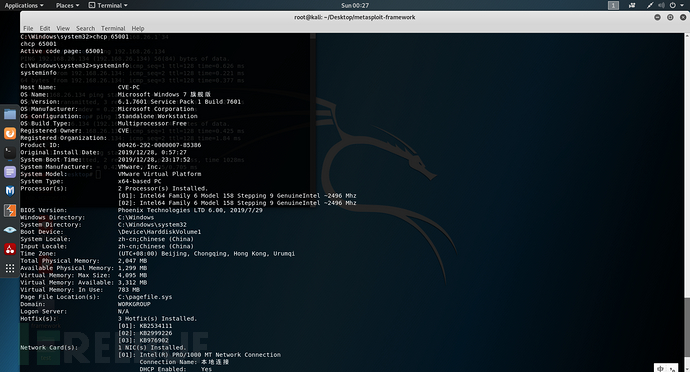Launch Burp Suite from the dock
The height and width of the screenshot is (372, 690).
click(x=10, y=210)
